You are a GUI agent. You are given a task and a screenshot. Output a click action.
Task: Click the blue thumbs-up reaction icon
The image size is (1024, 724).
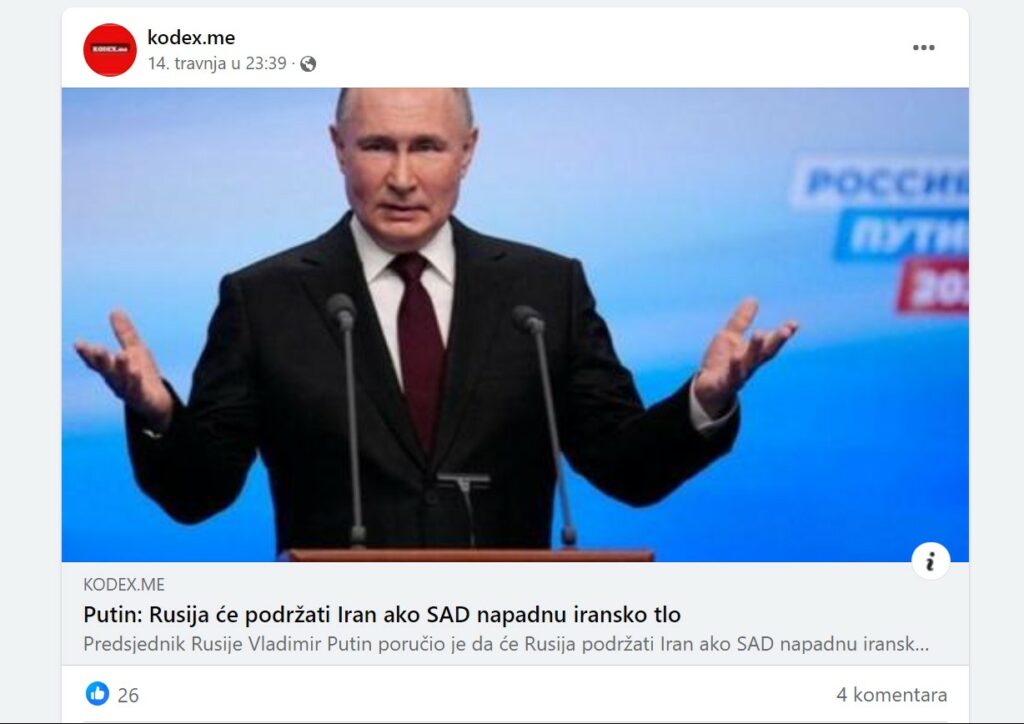point(97,693)
